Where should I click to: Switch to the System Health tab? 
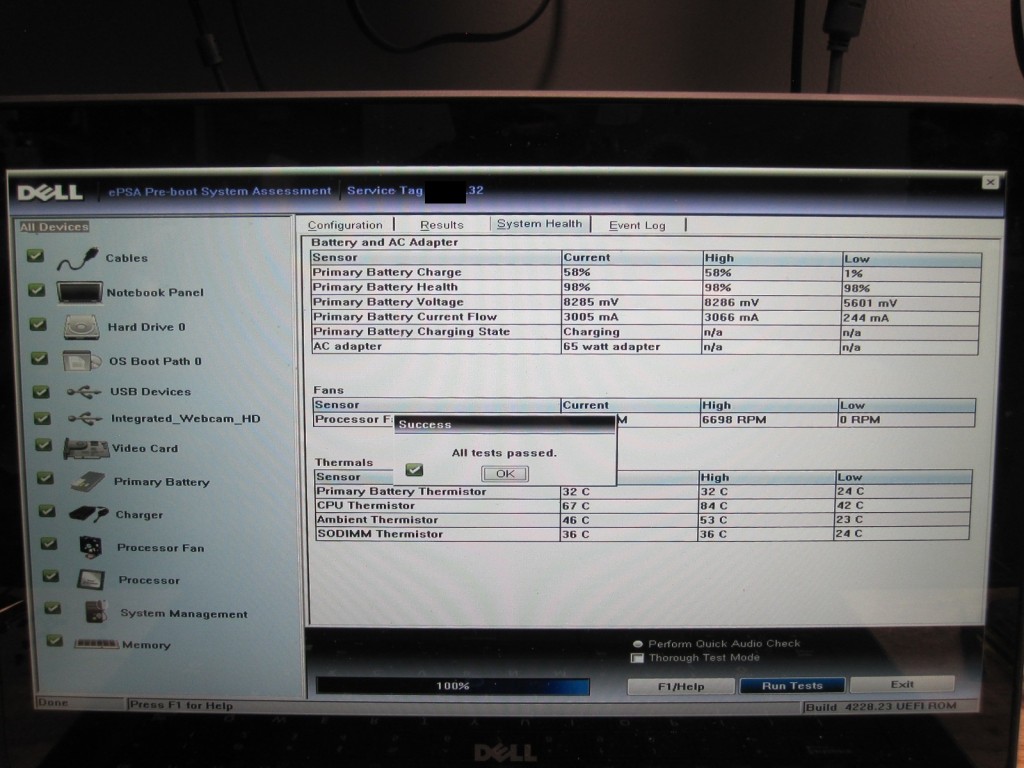coord(539,223)
